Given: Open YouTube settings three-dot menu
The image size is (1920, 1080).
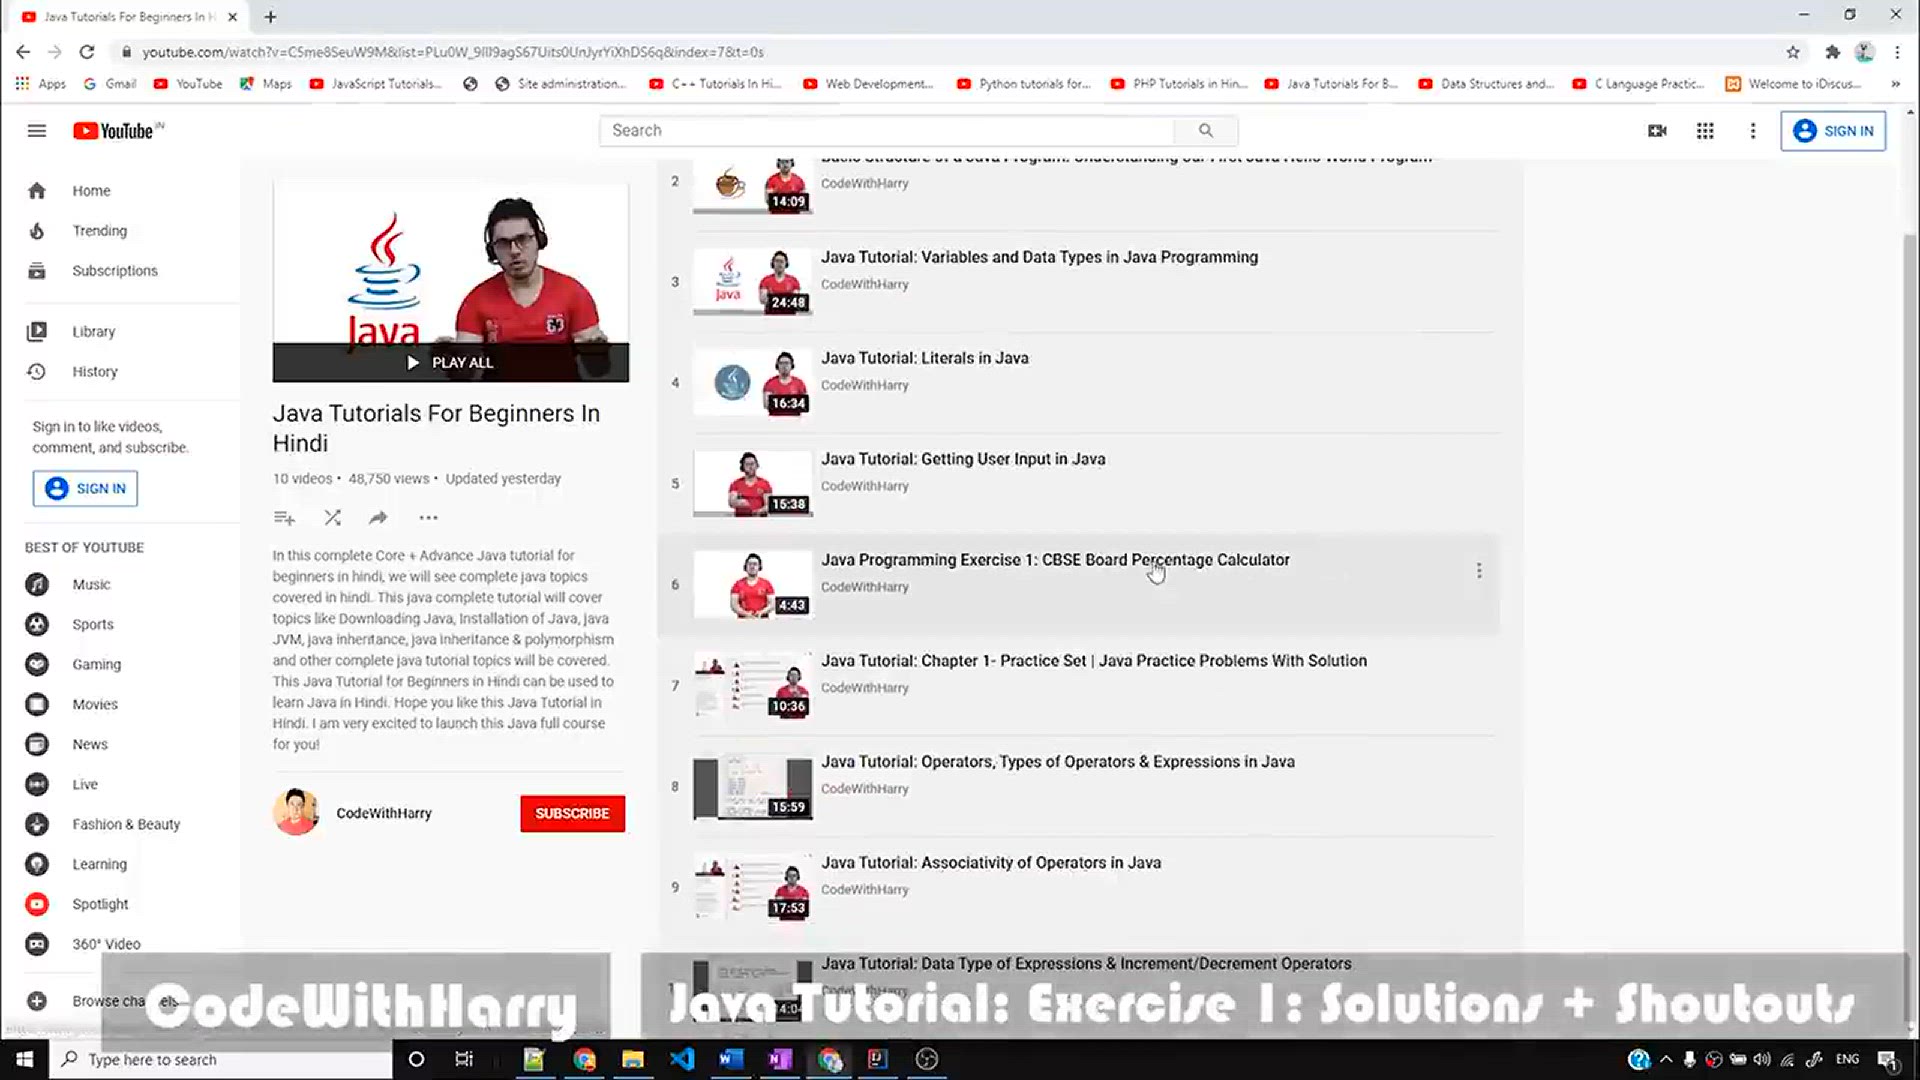Looking at the screenshot, I should pyautogui.click(x=1752, y=131).
